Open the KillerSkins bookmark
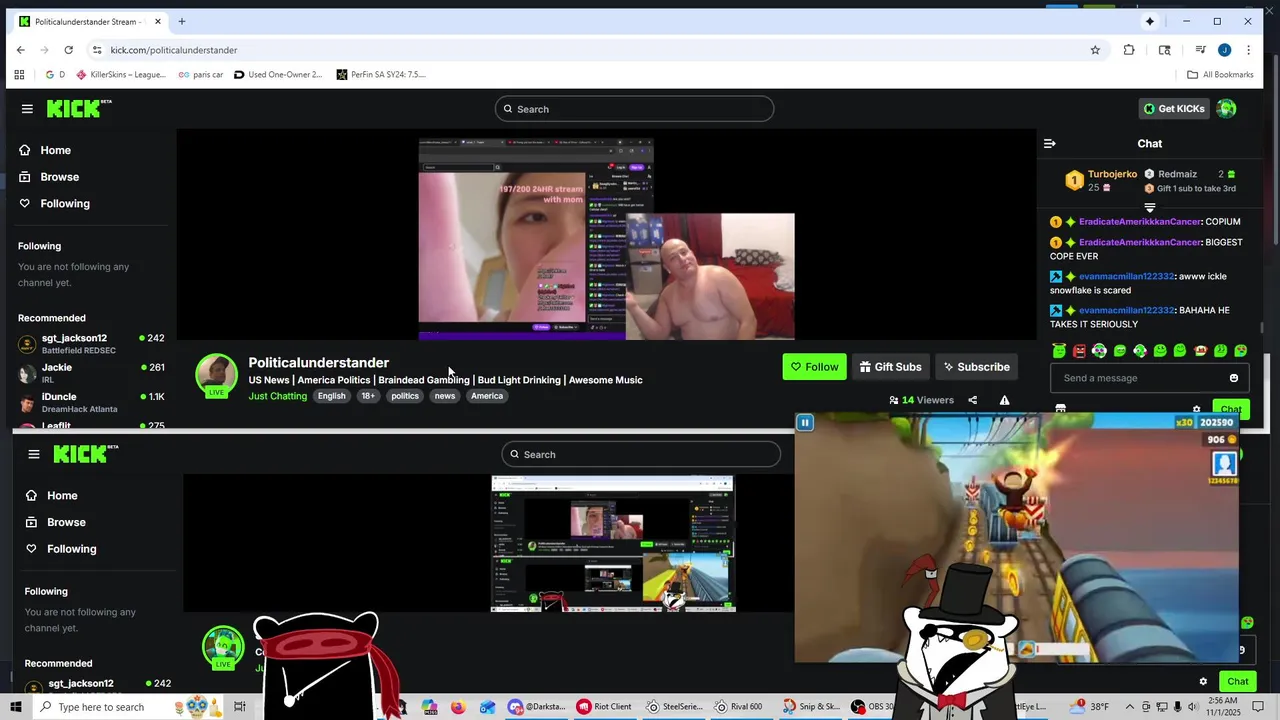This screenshot has width=1280, height=720. click(x=121, y=74)
